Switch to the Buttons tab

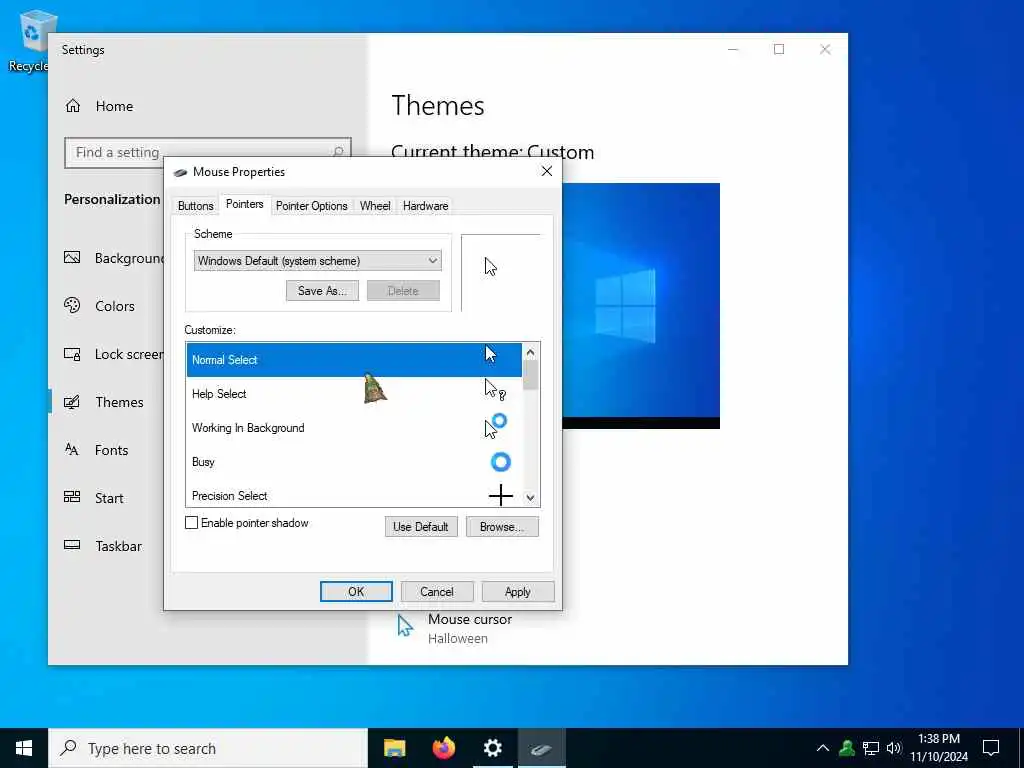[195, 206]
